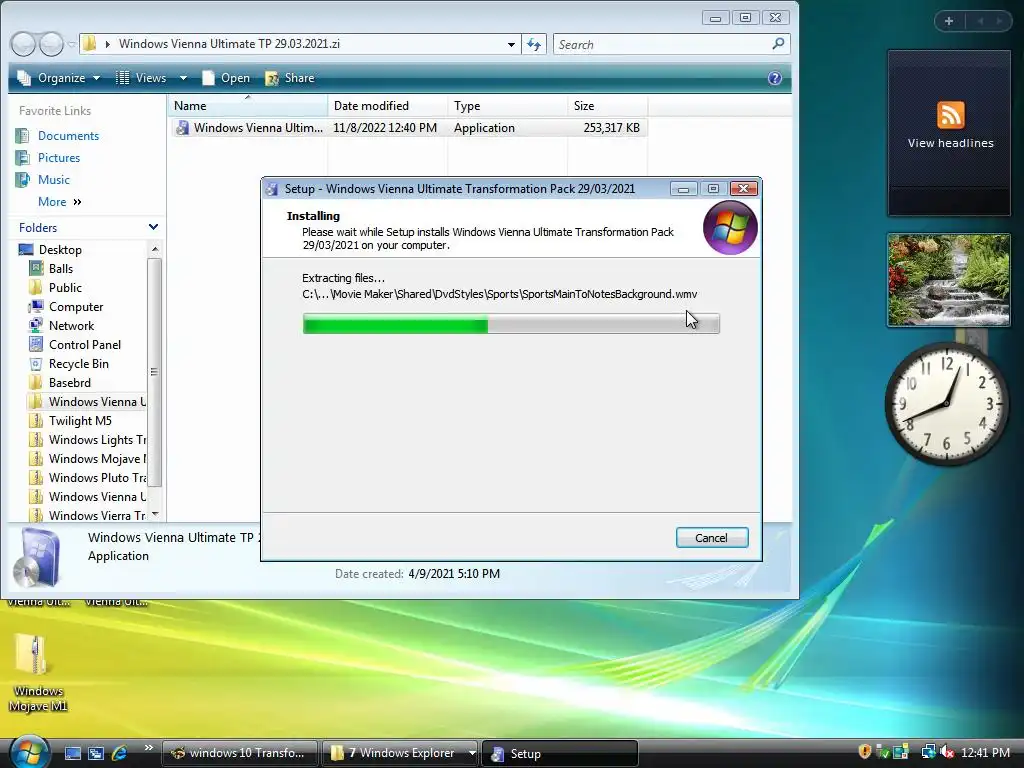1024x768 pixels.
Task: Switch to windows 10 Transfo... taskbar button
Action: (x=239, y=753)
